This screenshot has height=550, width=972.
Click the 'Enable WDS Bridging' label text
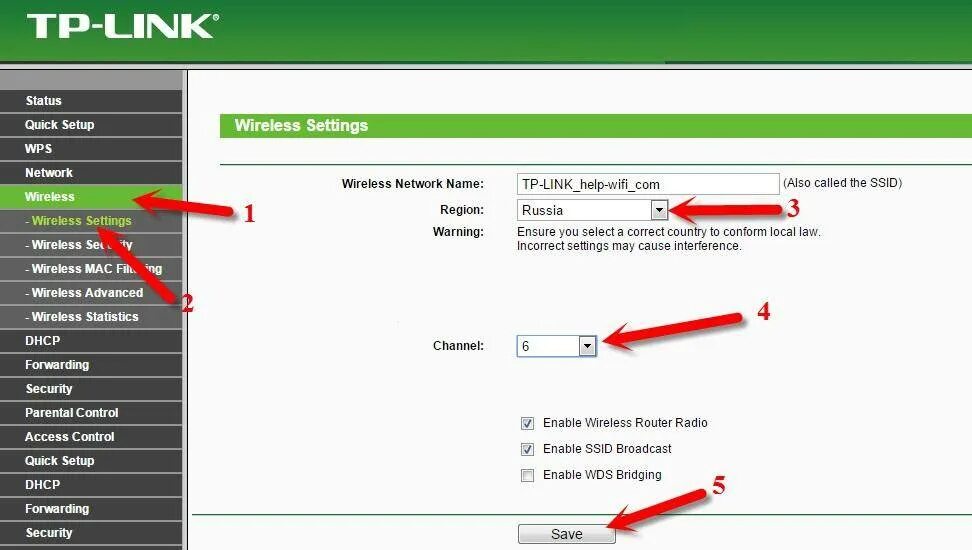coord(602,475)
